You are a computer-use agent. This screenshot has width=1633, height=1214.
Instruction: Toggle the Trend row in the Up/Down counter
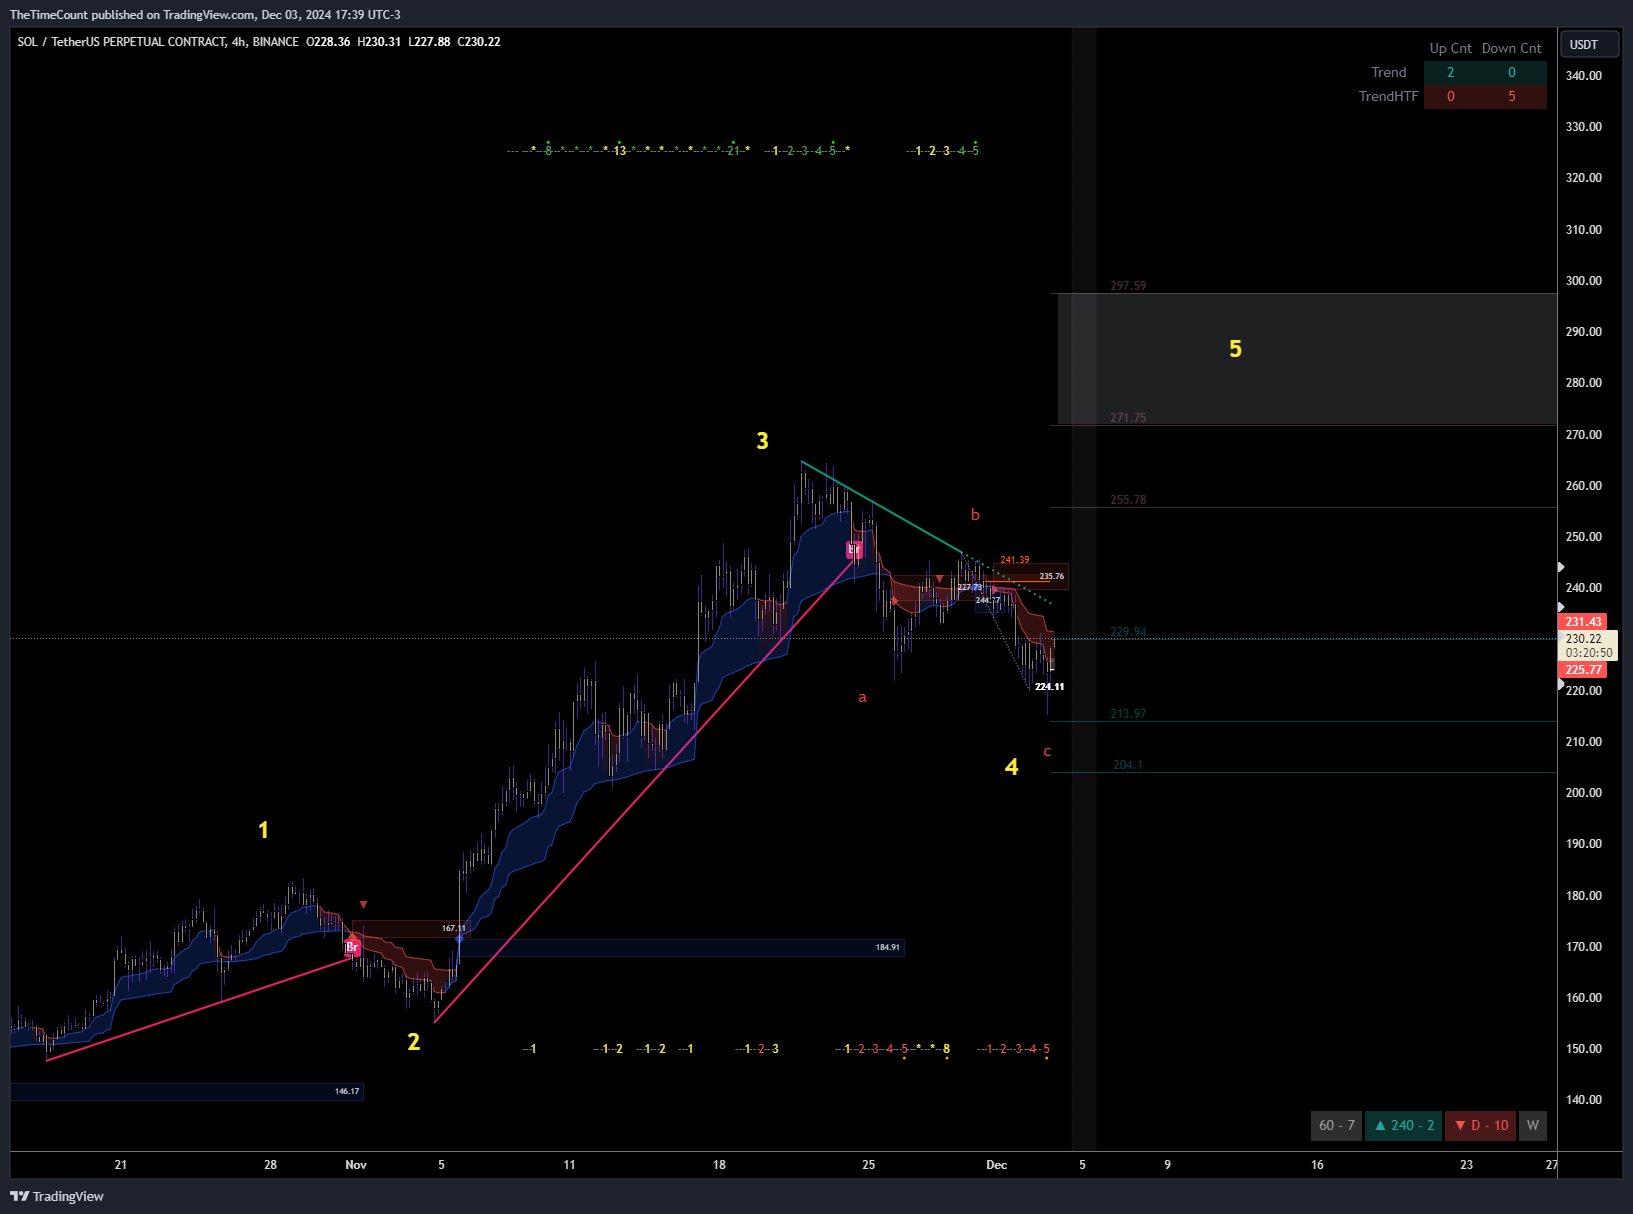point(1451,72)
